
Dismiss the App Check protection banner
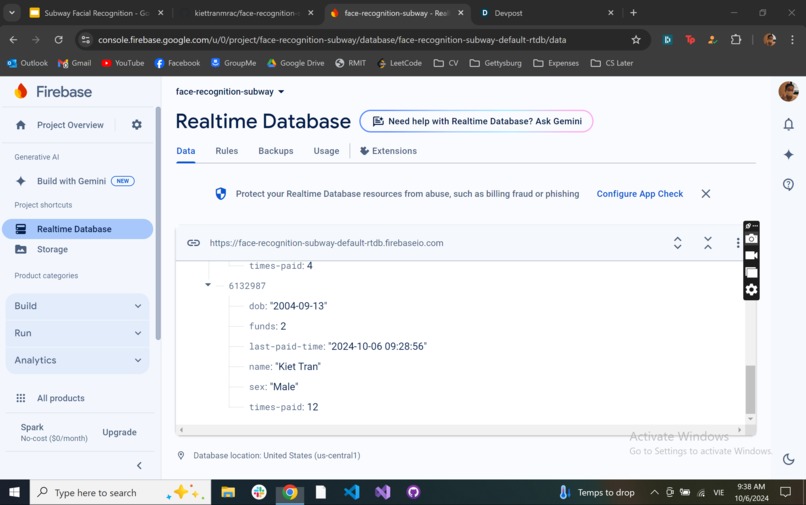706,194
